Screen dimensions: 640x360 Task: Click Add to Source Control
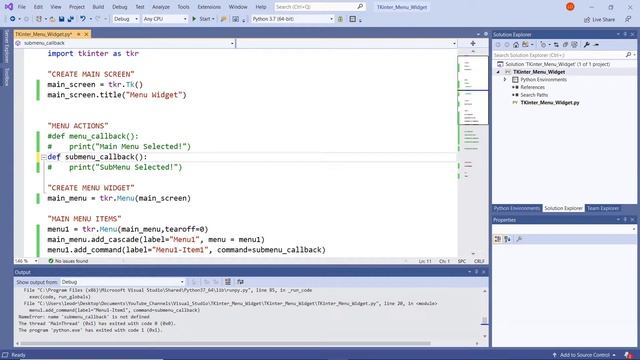pyautogui.click(x=584, y=355)
